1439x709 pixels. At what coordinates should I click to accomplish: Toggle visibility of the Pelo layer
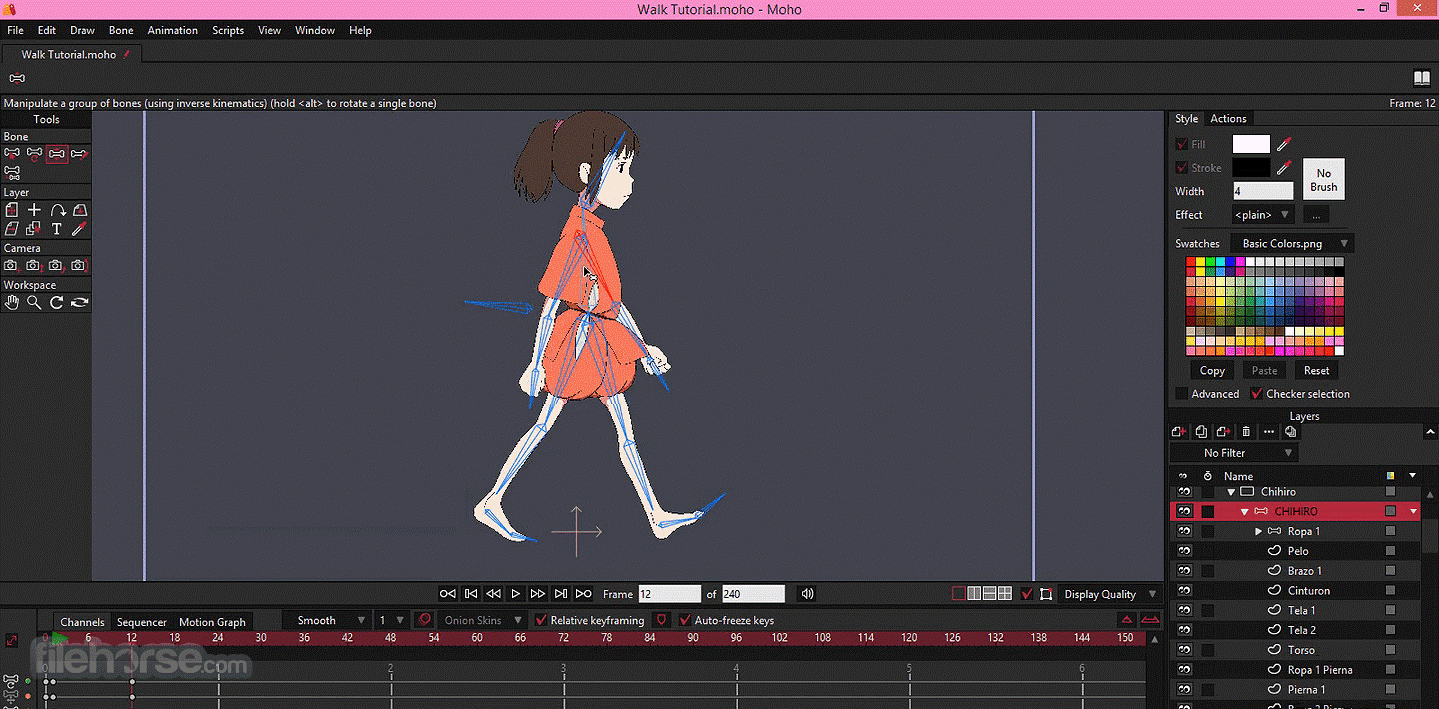pos(1184,550)
